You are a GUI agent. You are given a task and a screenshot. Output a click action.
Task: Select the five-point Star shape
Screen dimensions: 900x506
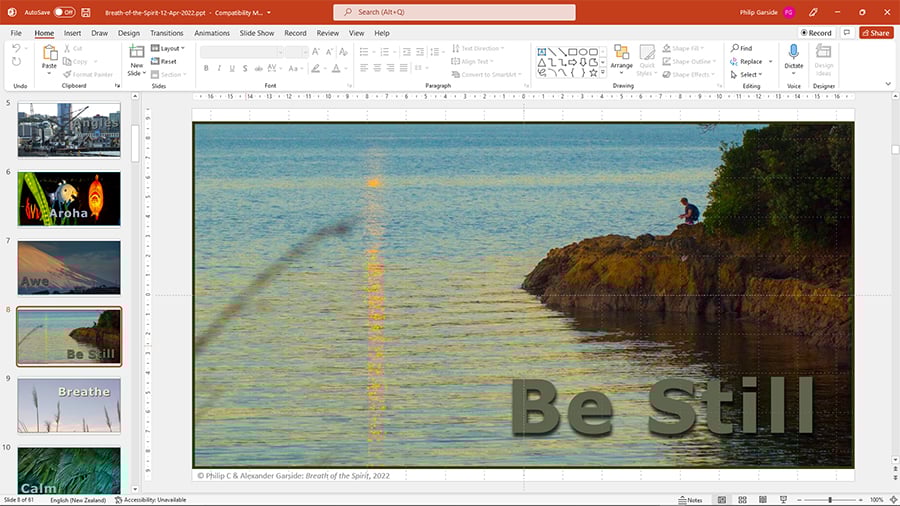pos(593,73)
